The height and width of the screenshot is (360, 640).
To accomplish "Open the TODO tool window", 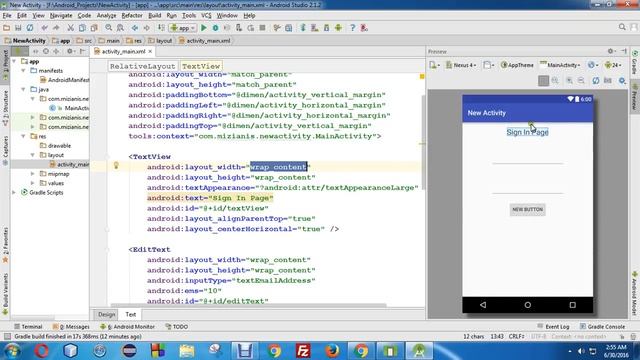I will (x=176, y=327).
